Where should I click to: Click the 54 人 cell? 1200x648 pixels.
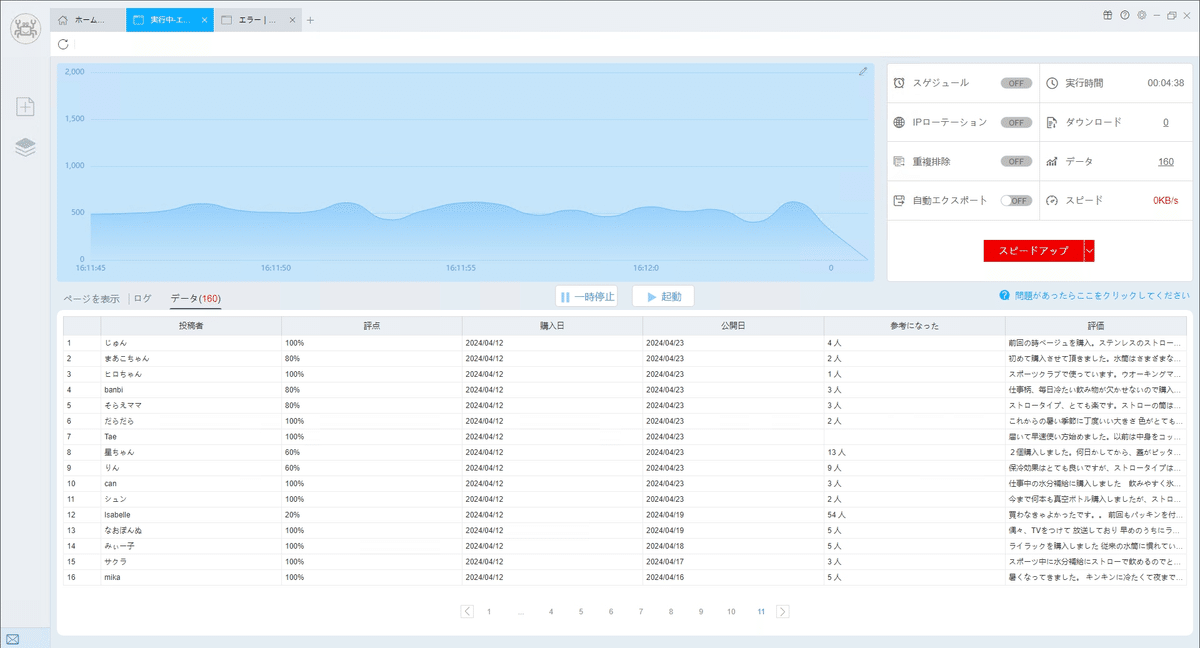tap(915, 514)
